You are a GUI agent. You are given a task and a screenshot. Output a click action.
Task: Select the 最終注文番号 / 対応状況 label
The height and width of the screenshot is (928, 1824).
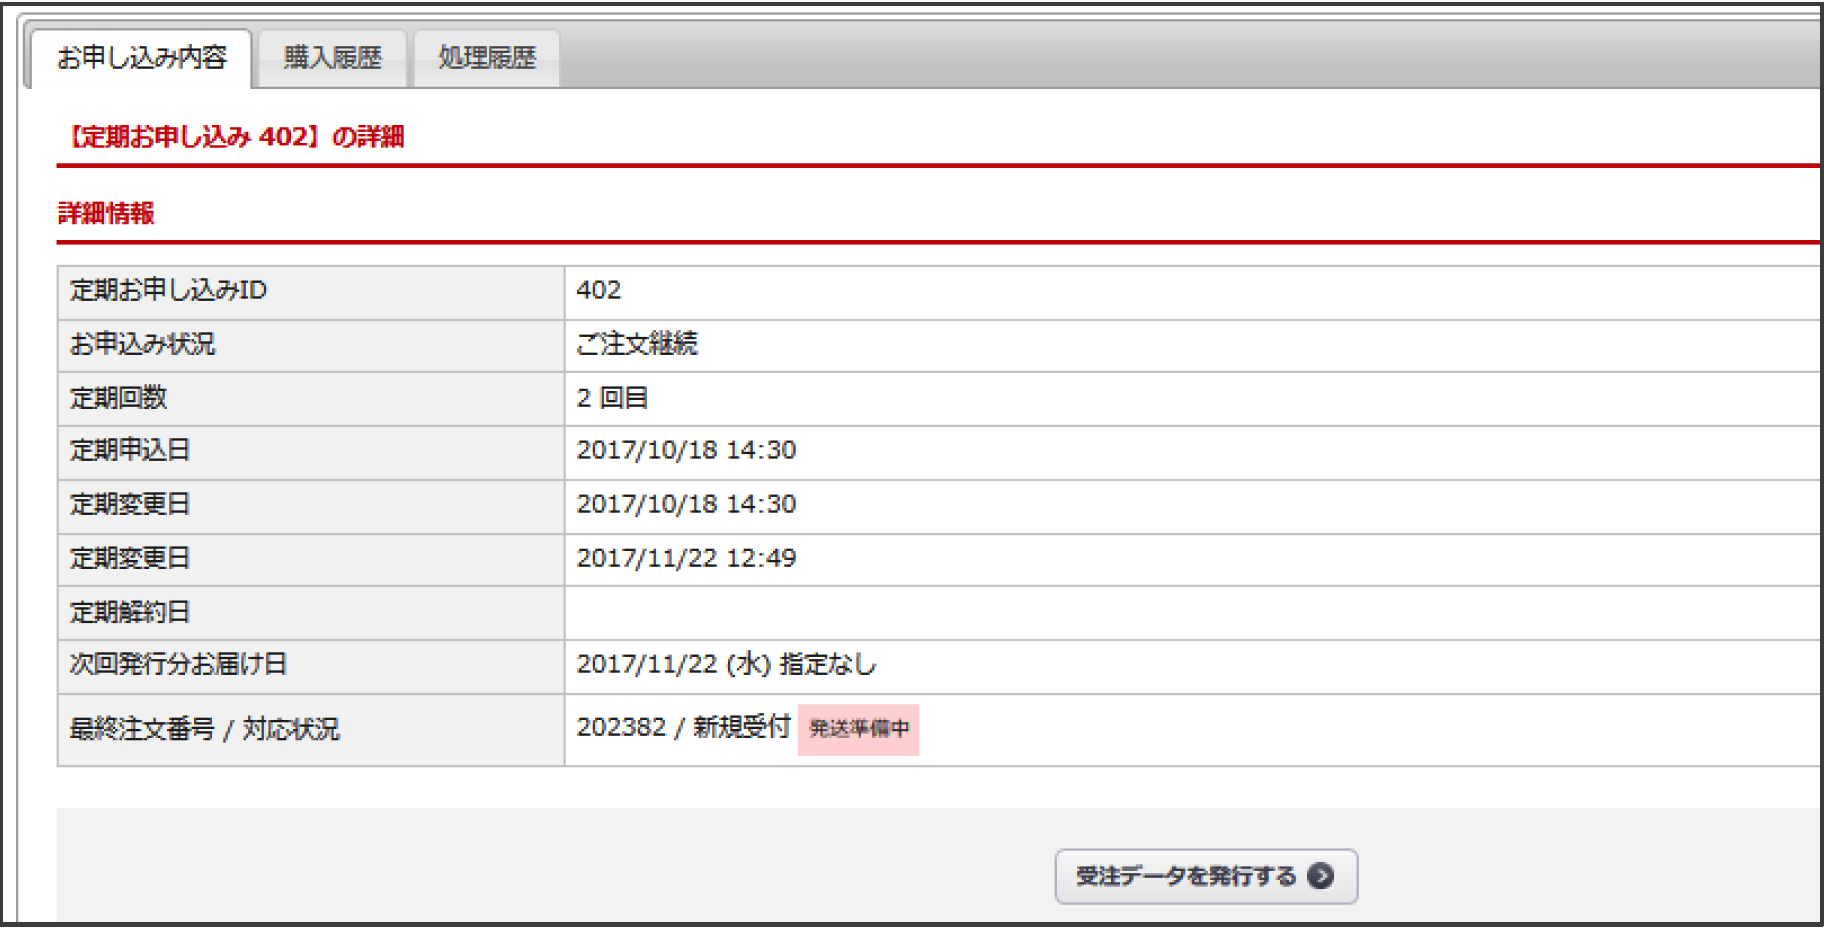204,729
